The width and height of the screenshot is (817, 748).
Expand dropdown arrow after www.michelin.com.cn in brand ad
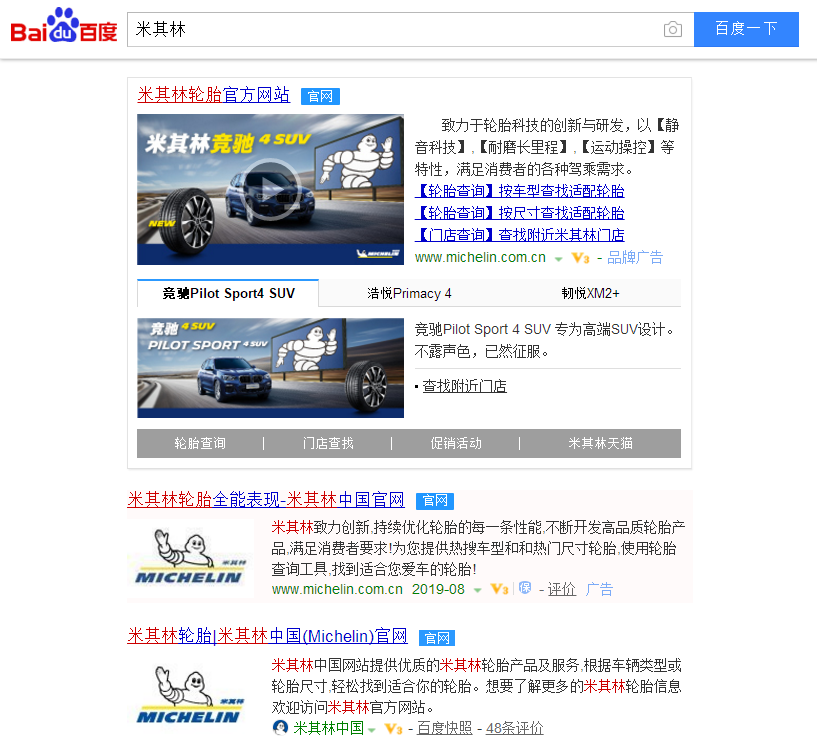point(559,259)
